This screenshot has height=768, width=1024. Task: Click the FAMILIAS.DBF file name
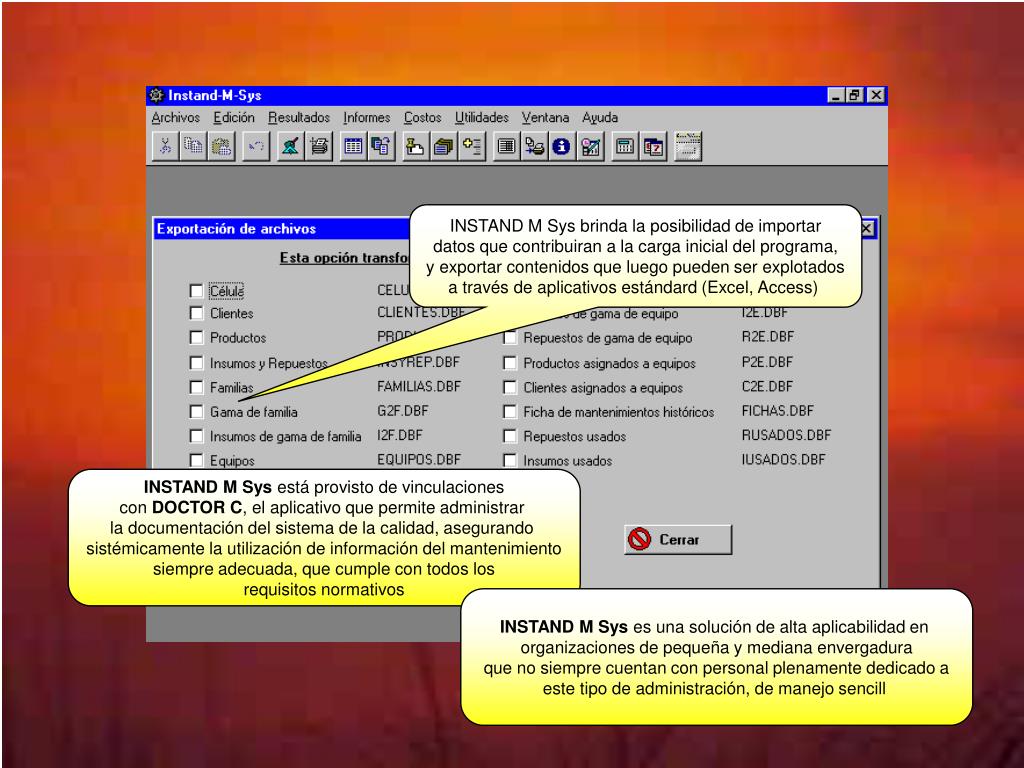pyautogui.click(x=419, y=387)
